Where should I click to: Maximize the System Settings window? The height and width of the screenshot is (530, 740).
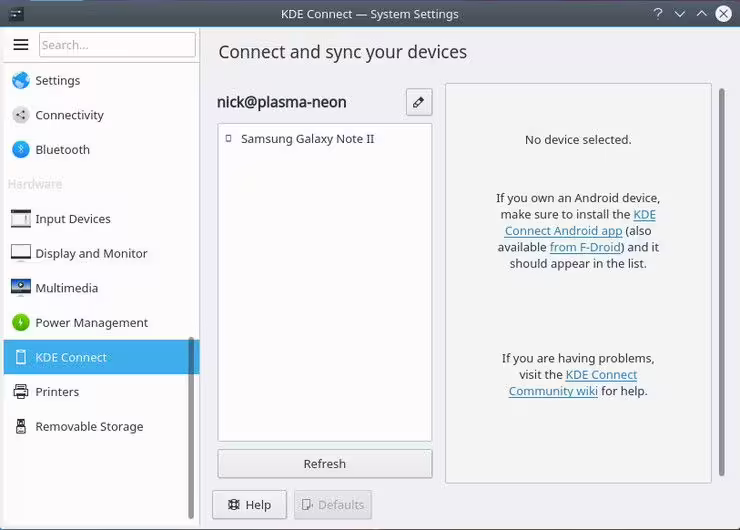[702, 14]
